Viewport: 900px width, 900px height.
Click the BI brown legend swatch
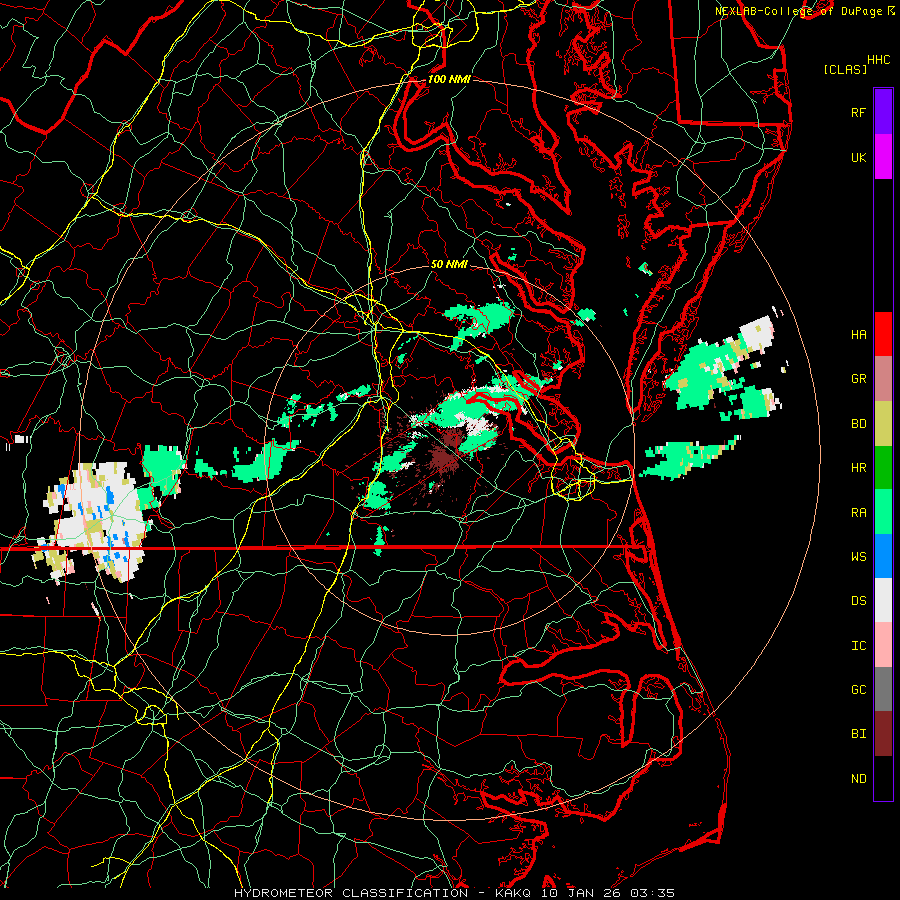[x=883, y=734]
